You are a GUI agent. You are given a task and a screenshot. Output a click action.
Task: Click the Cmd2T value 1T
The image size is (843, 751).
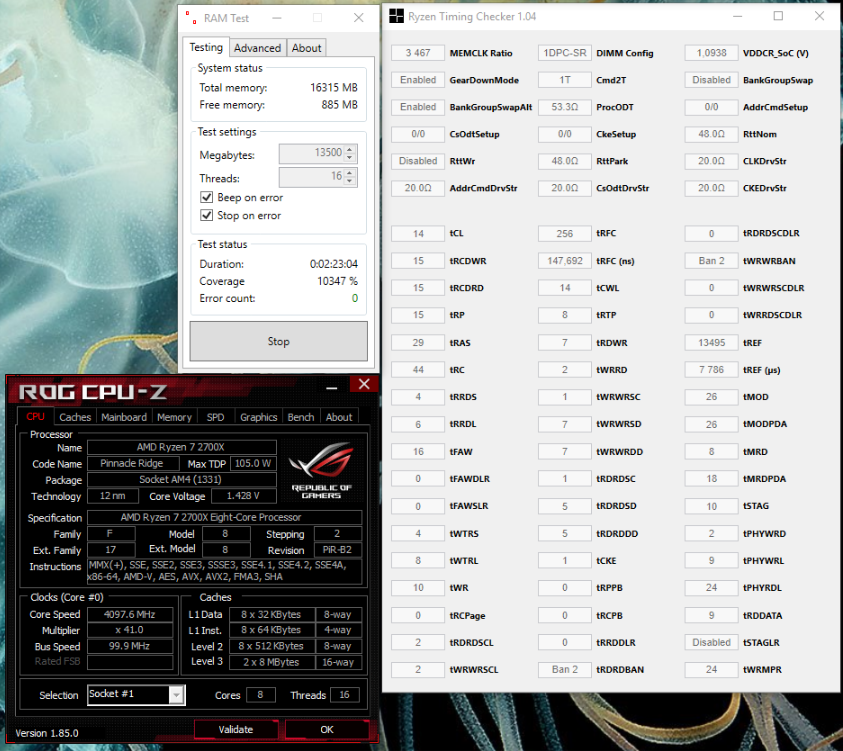tap(565, 80)
